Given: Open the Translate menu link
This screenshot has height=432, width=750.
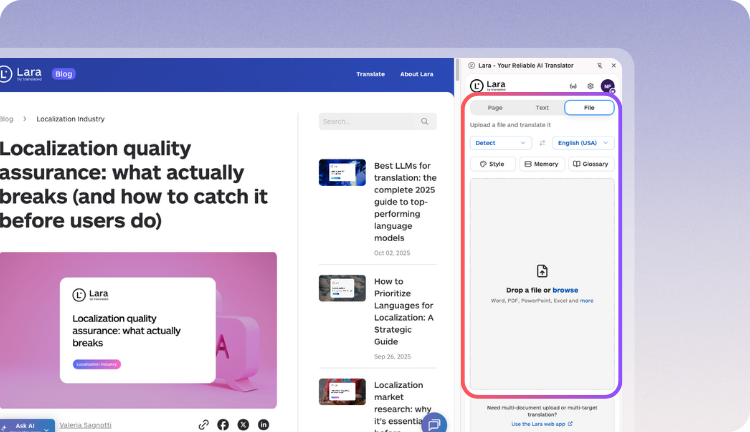Looking at the screenshot, I should point(370,74).
